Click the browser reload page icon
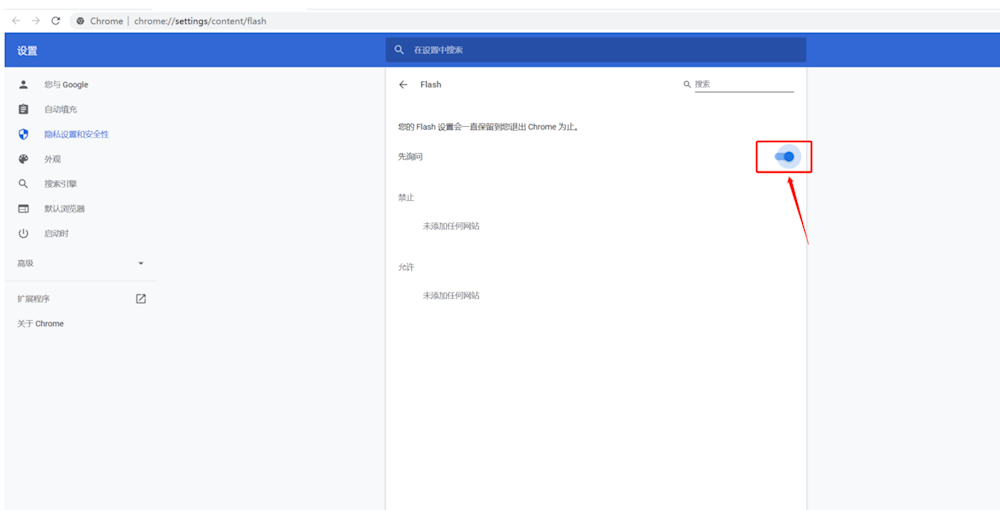1000x510 pixels. (x=55, y=21)
